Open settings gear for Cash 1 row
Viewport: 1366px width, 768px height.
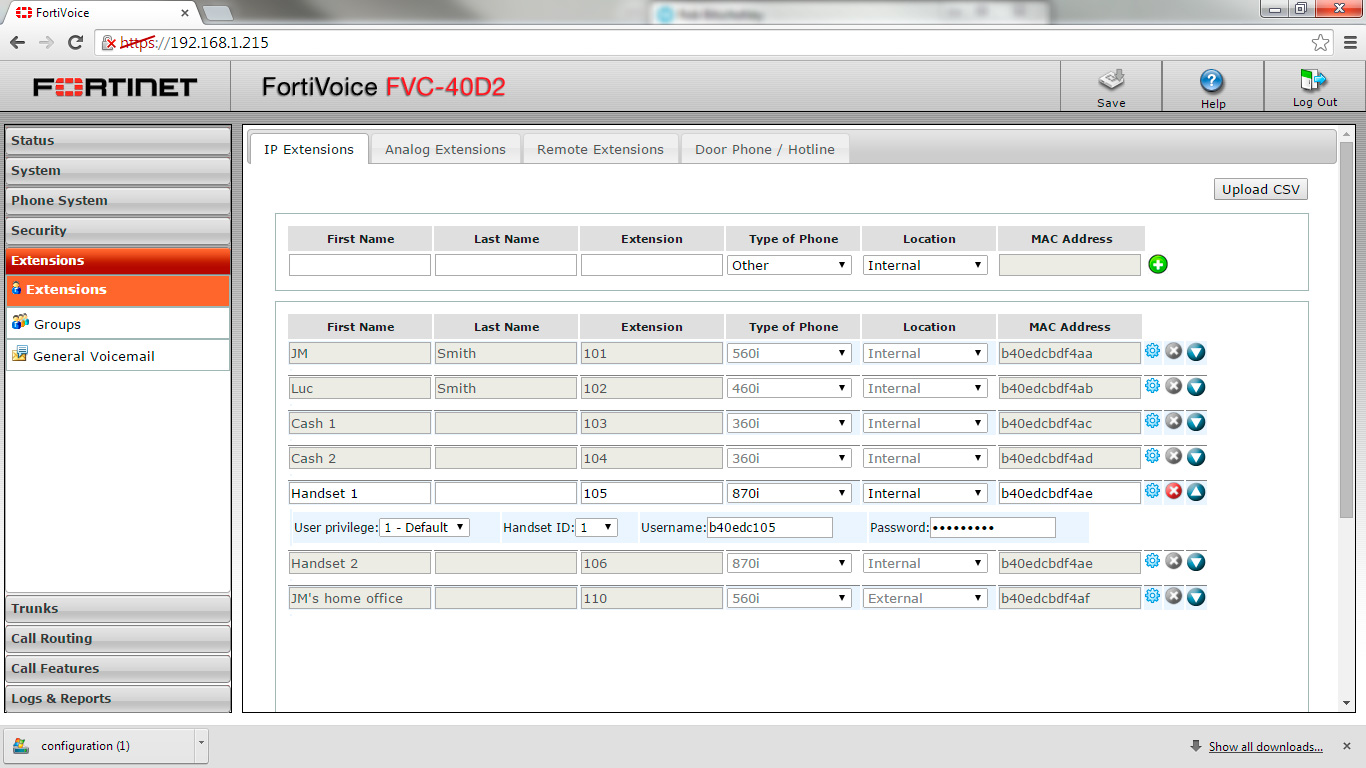[x=1152, y=422]
